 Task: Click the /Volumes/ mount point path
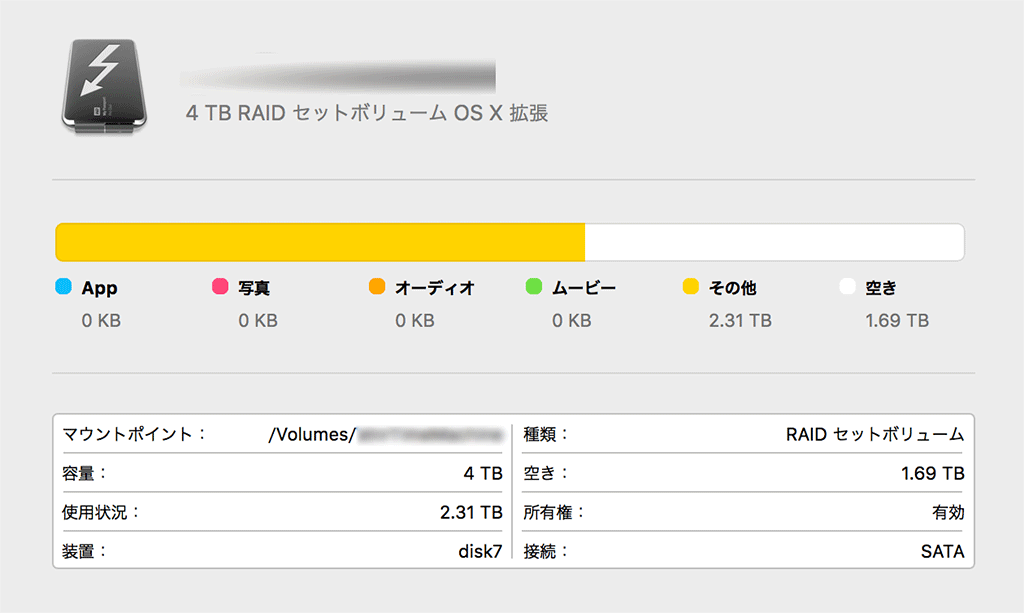pos(384,435)
